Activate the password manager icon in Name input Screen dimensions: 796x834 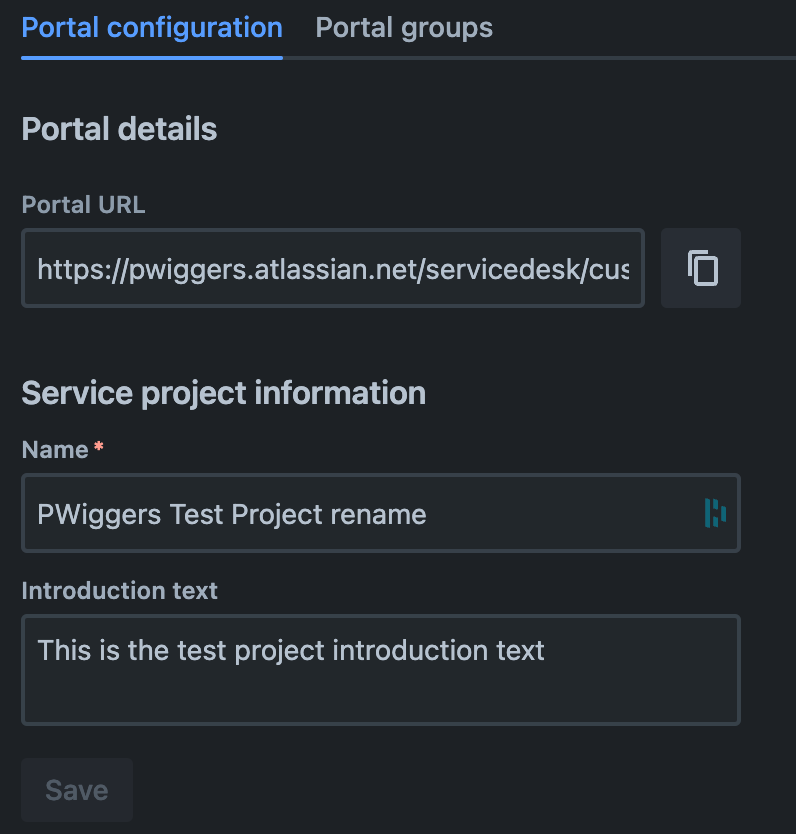pyautogui.click(x=715, y=513)
